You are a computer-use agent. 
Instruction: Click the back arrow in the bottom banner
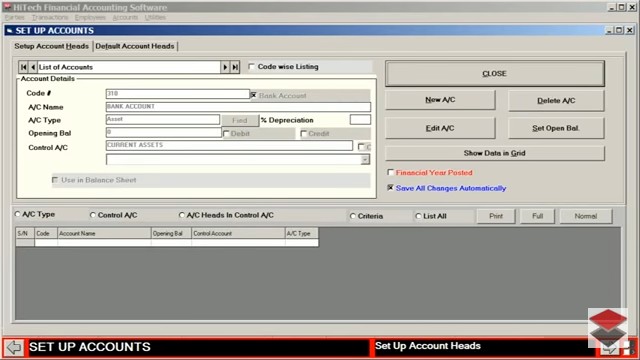click(x=14, y=348)
